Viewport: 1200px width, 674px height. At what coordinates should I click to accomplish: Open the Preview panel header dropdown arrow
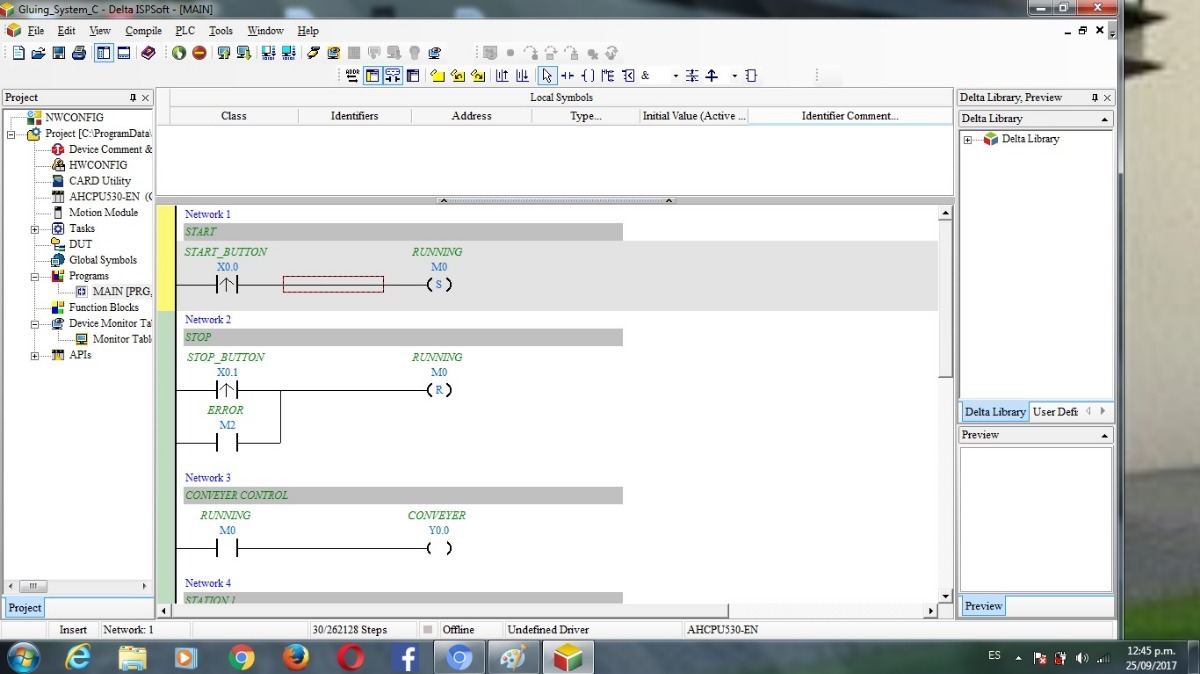pos(1104,436)
